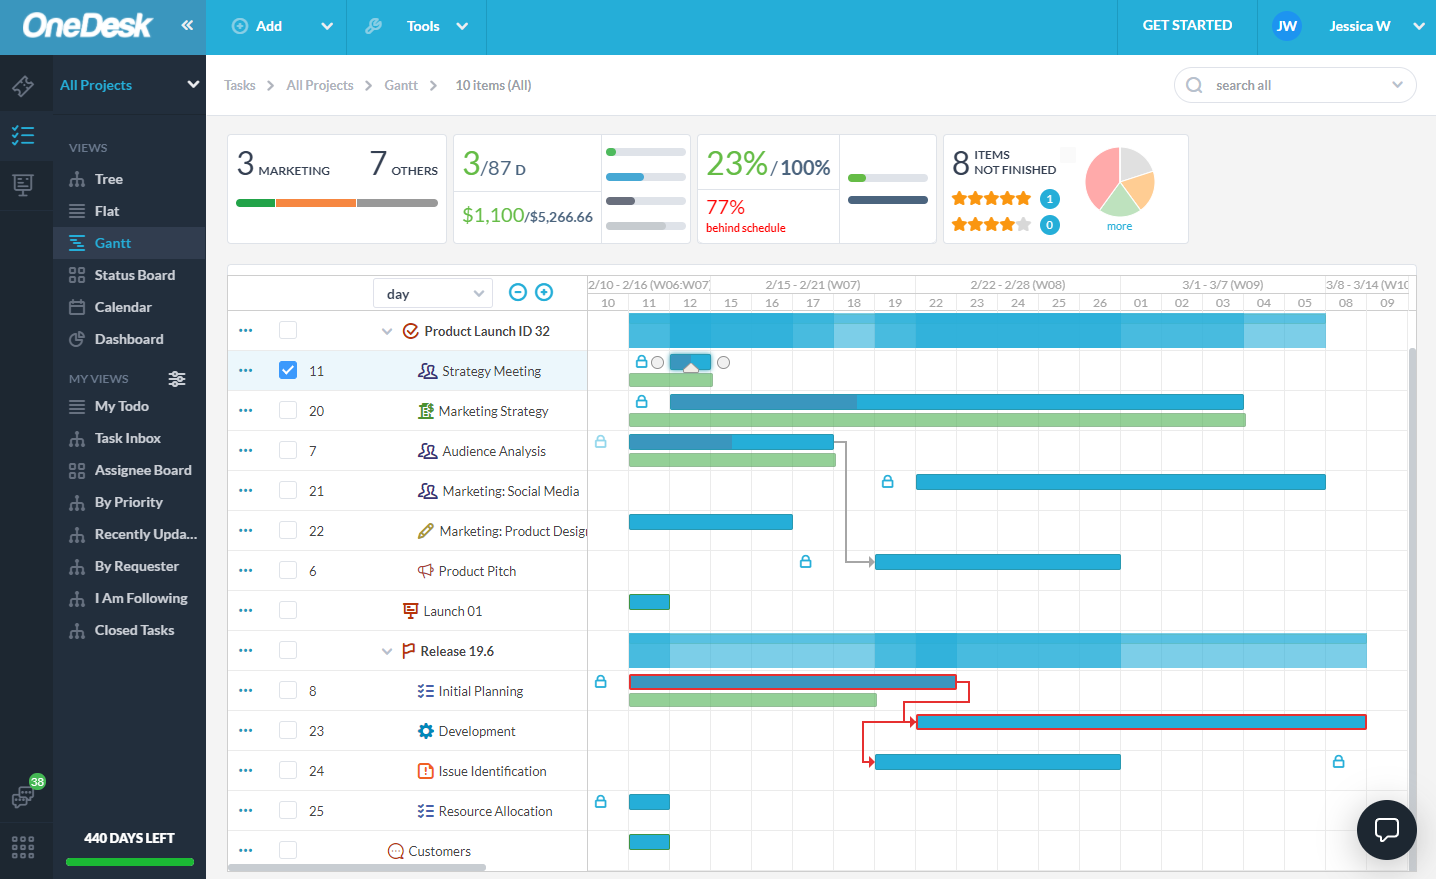Click the lock icon on Audience Analysis row

[x=601, y=441]
